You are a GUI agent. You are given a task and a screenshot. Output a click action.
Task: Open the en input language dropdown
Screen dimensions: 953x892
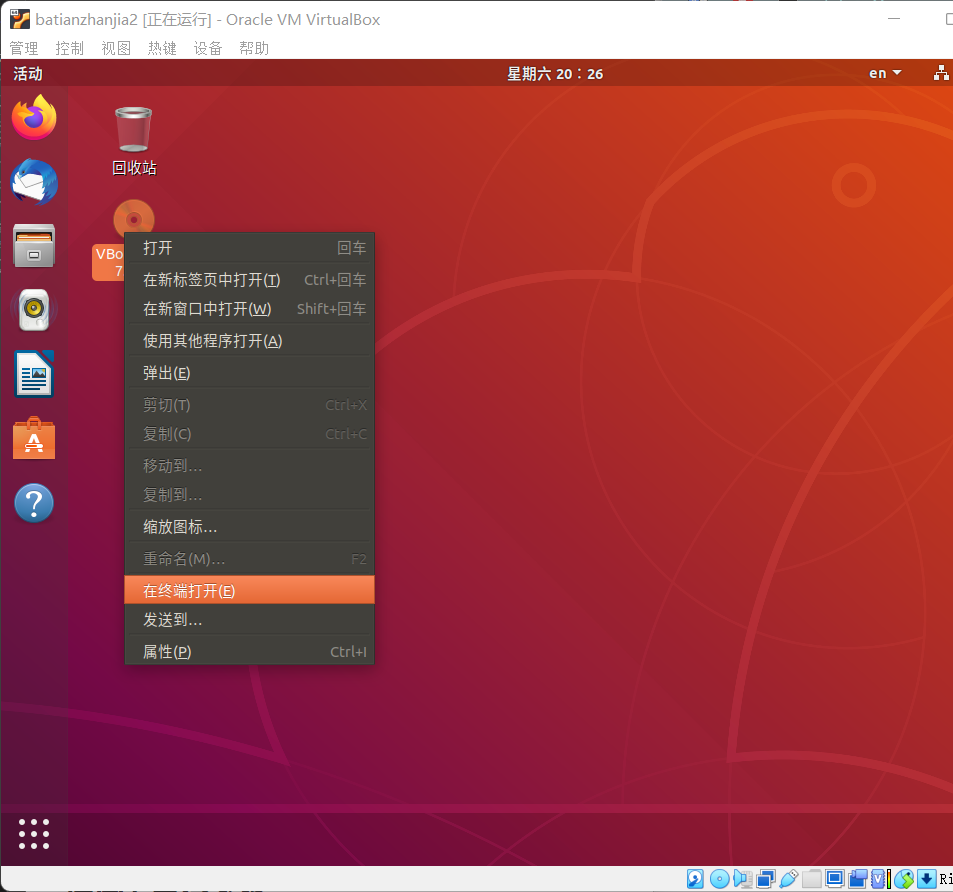(885, 74)
